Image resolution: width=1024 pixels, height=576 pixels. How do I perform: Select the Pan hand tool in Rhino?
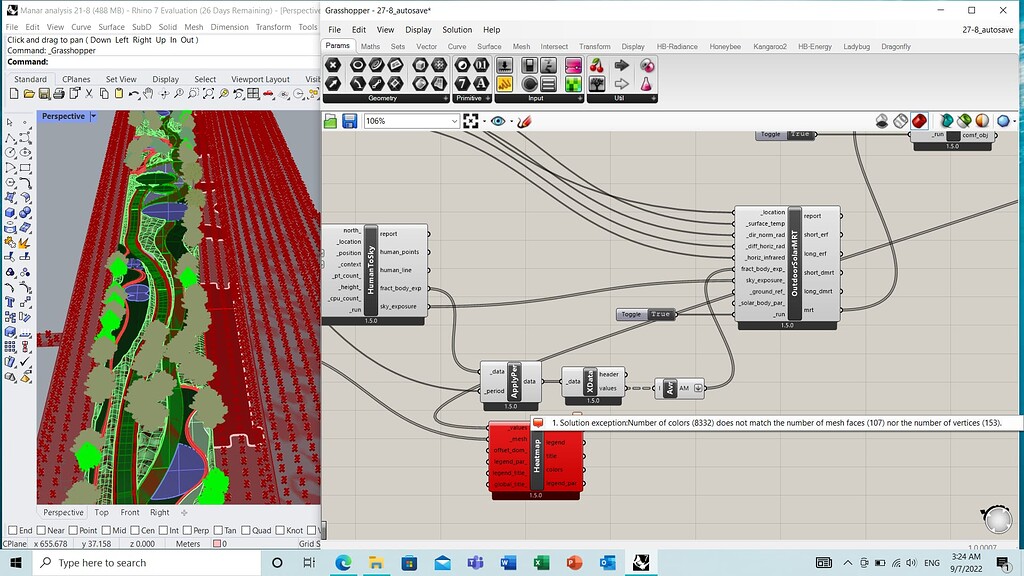coord(148,94)
